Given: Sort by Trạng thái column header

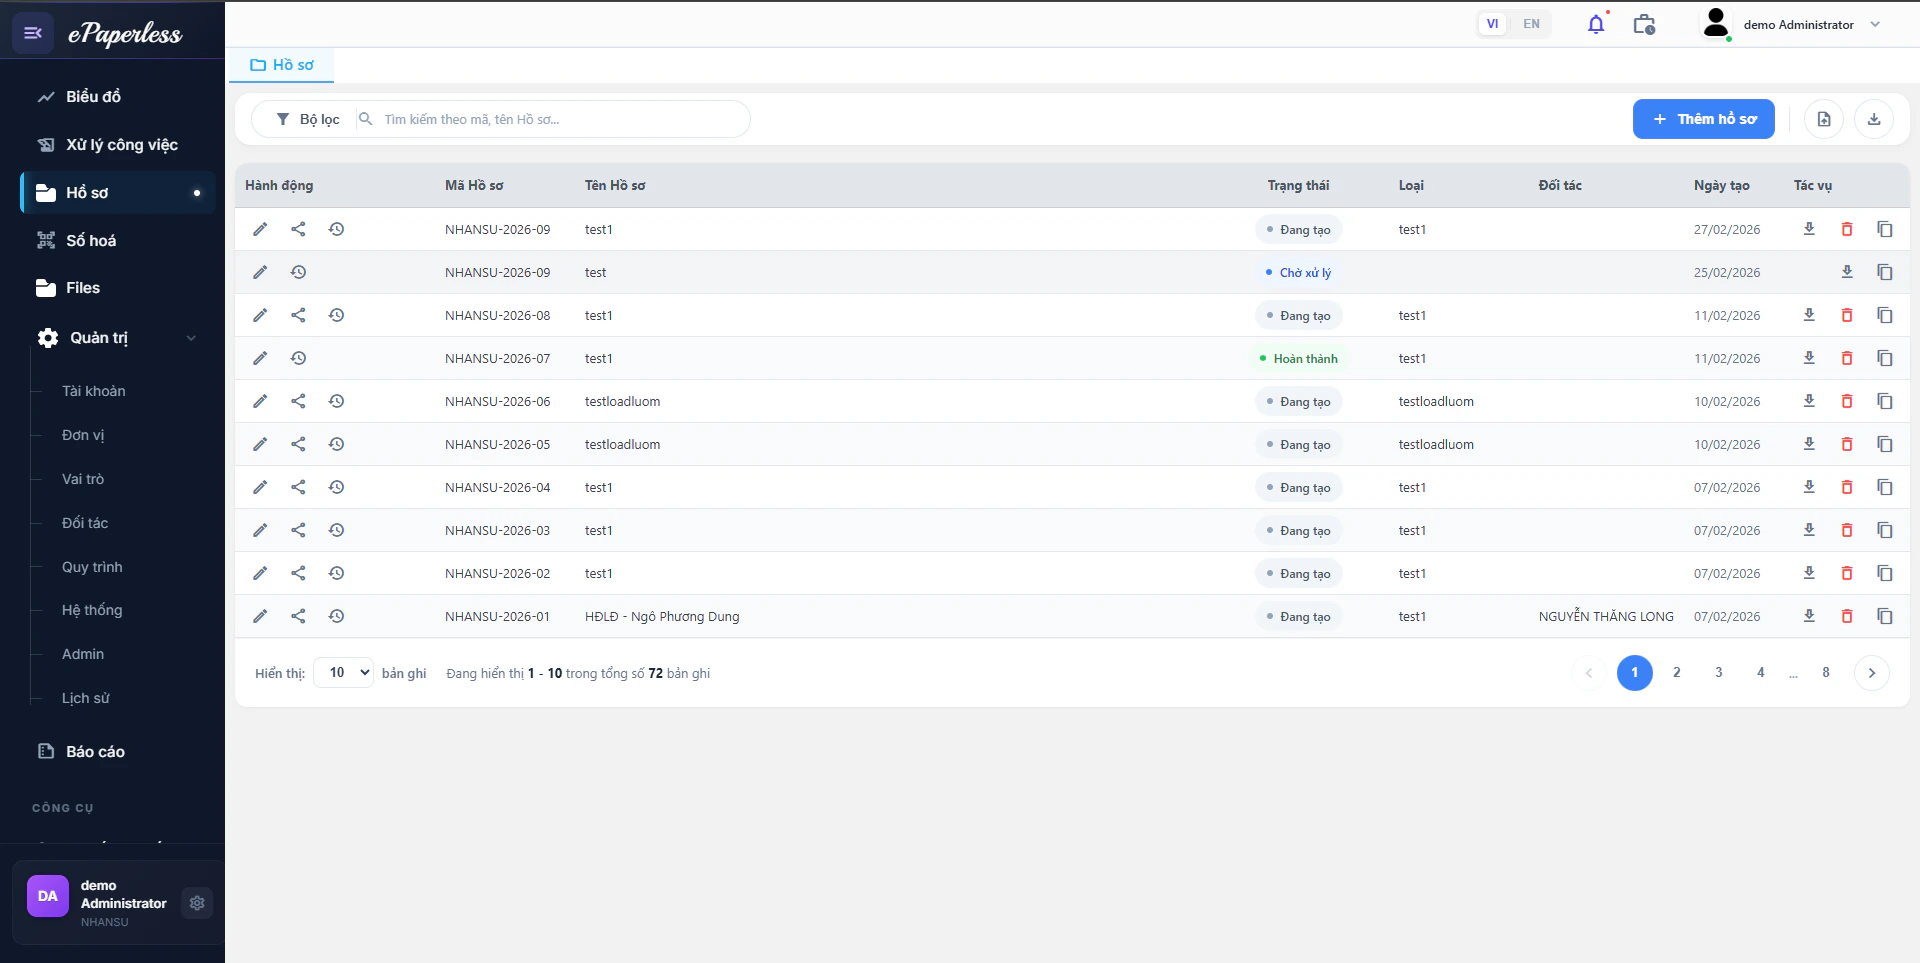Looking at the screenshot, I should coord(1298,185).
